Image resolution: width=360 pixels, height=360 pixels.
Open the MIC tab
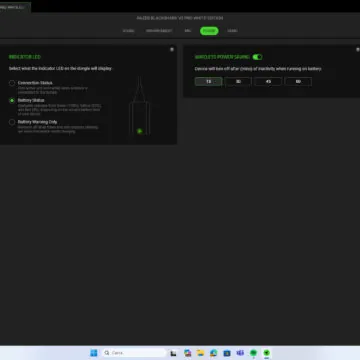pos(188,31)
